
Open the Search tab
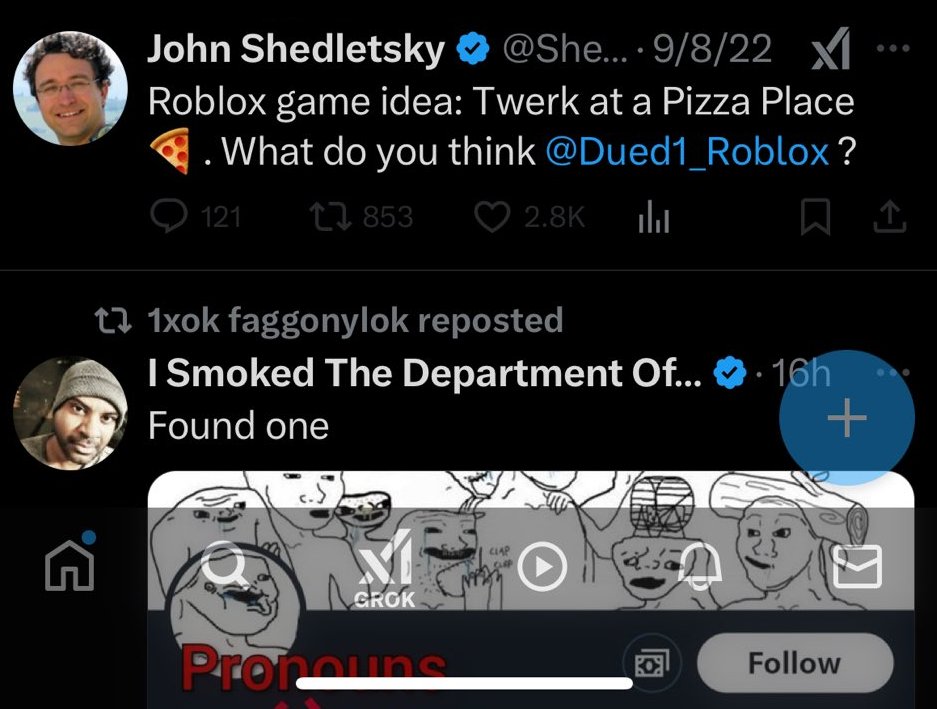226,567
